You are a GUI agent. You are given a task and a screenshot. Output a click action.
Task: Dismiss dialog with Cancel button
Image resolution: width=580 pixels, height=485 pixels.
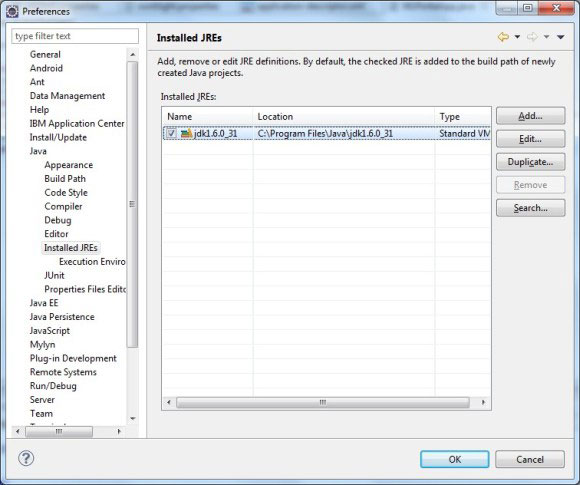[530, 459]
